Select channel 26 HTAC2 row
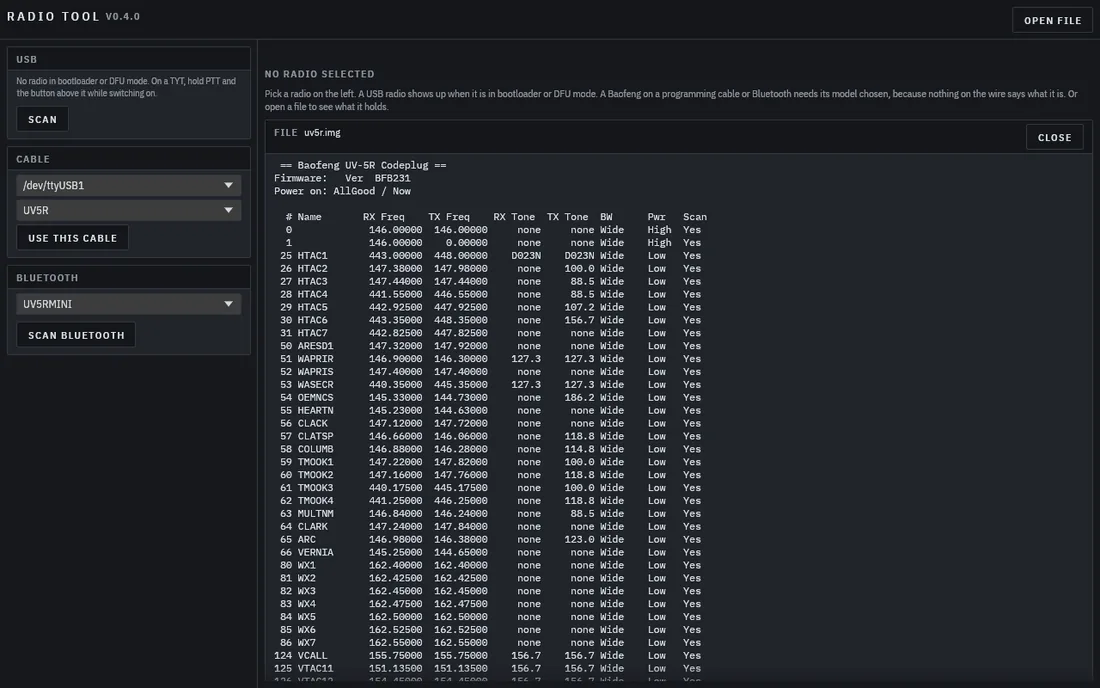Viewport: 1100px width, 688px height. [490, 269]
